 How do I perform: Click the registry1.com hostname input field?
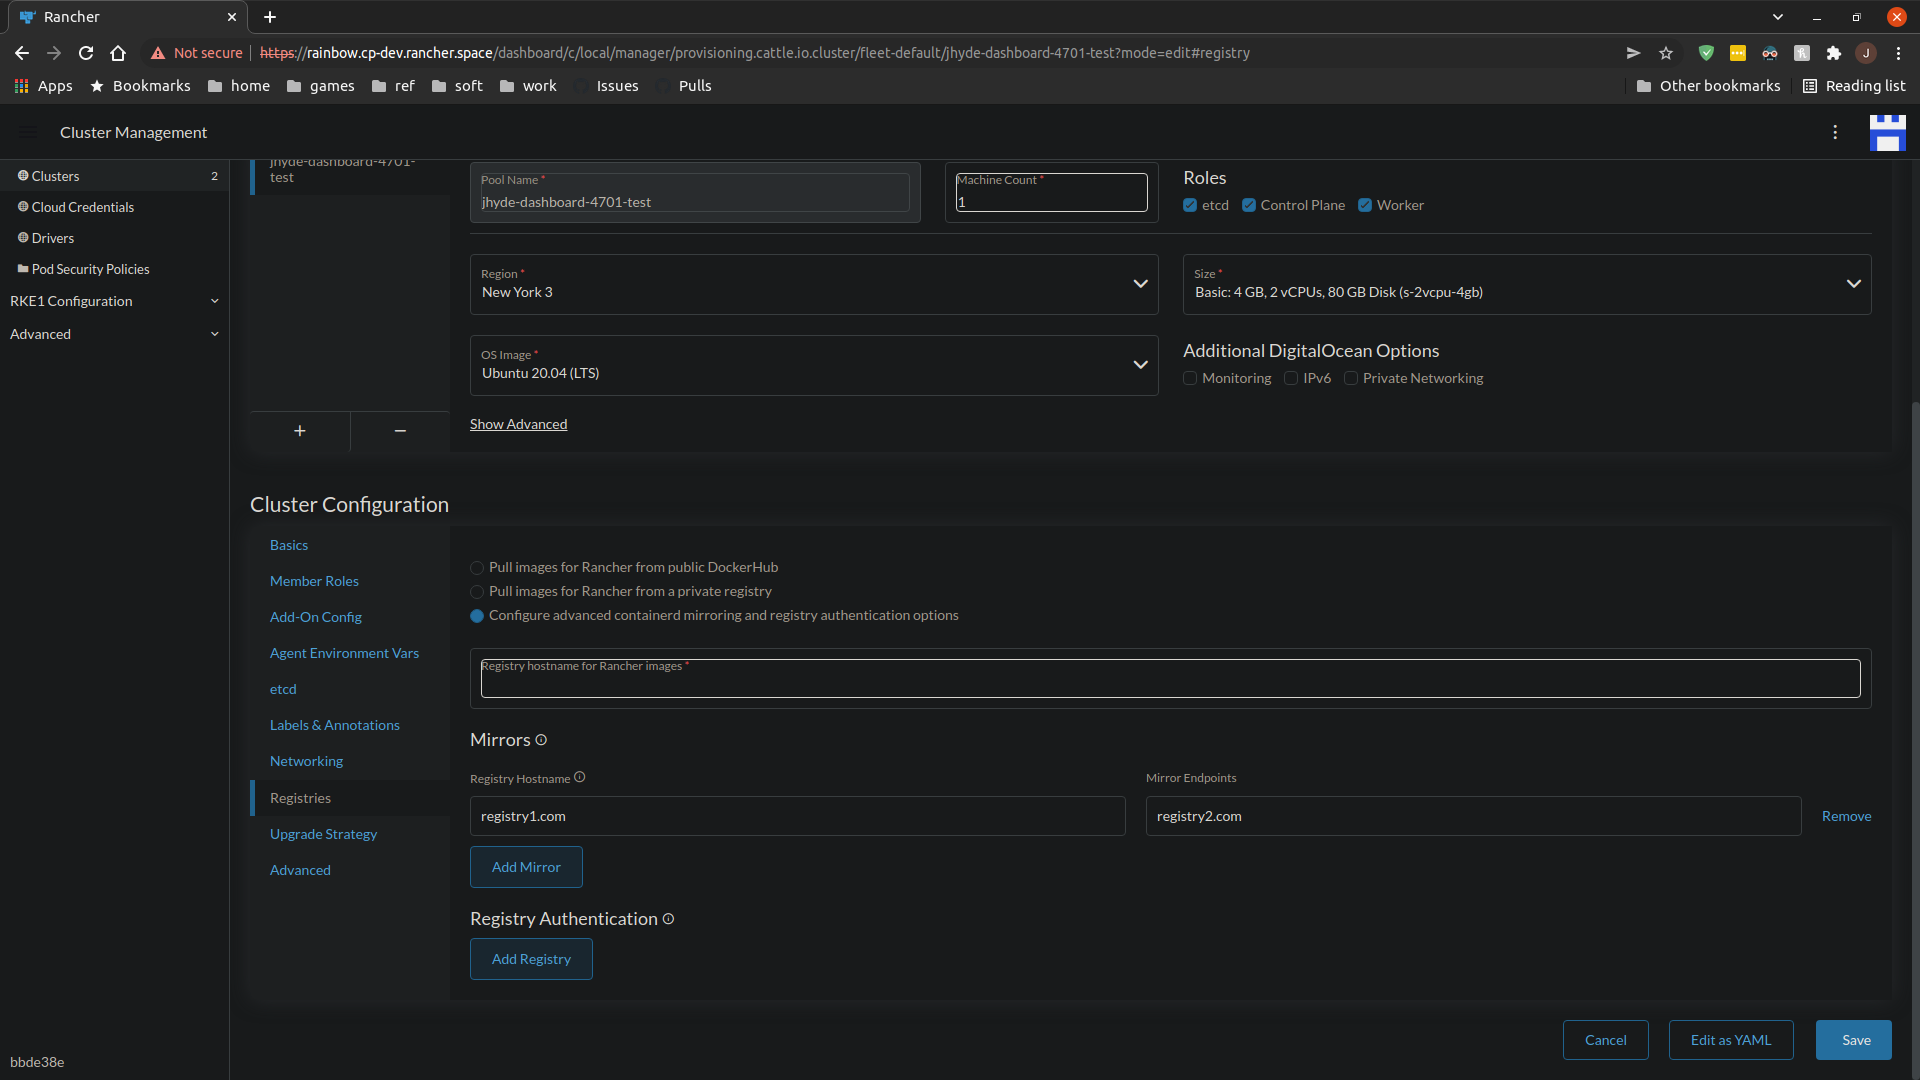pyautogui.click(x=797, y=816)
